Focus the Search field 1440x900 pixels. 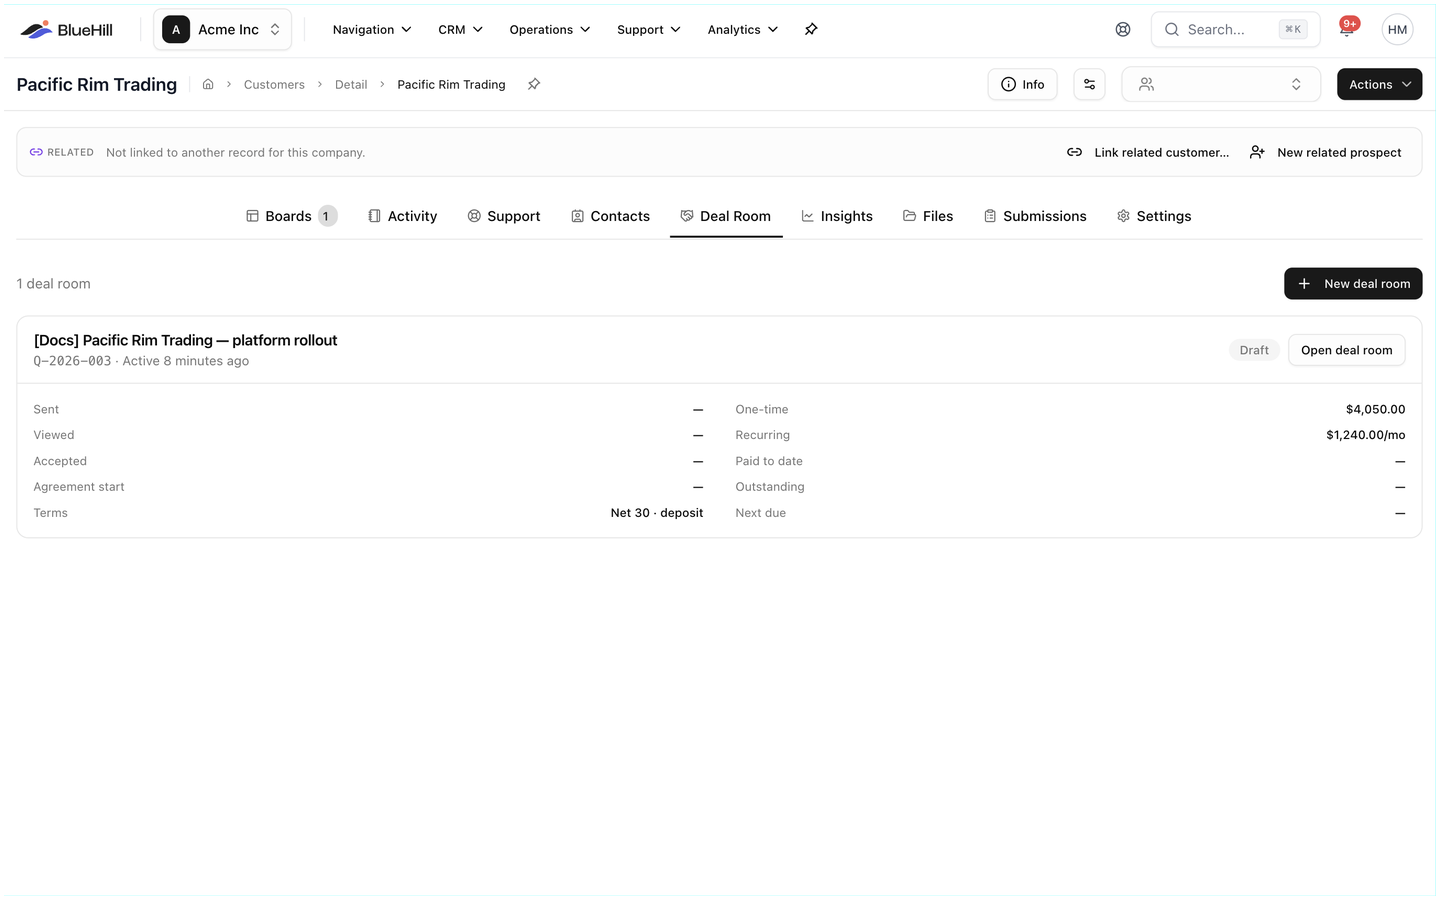coord(1235,30)
